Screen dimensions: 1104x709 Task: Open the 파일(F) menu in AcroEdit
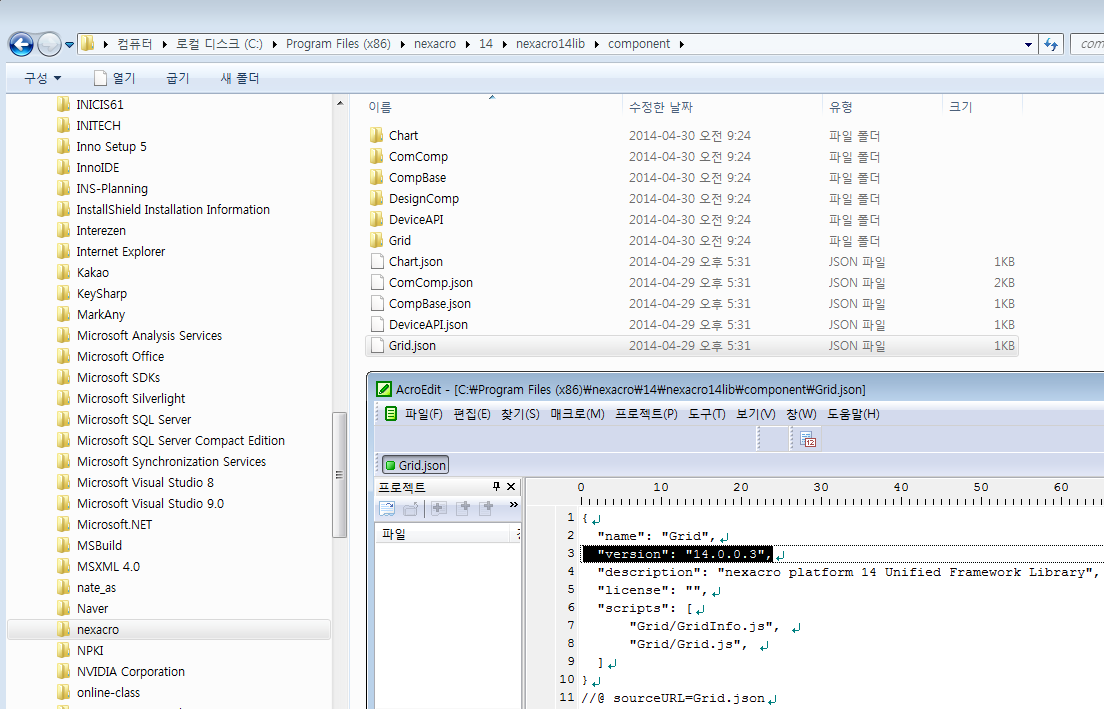(x=423, y=414)
